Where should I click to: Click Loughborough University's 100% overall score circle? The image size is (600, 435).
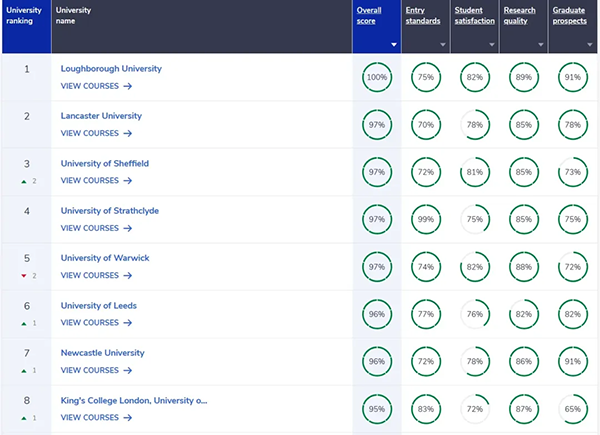377,77
